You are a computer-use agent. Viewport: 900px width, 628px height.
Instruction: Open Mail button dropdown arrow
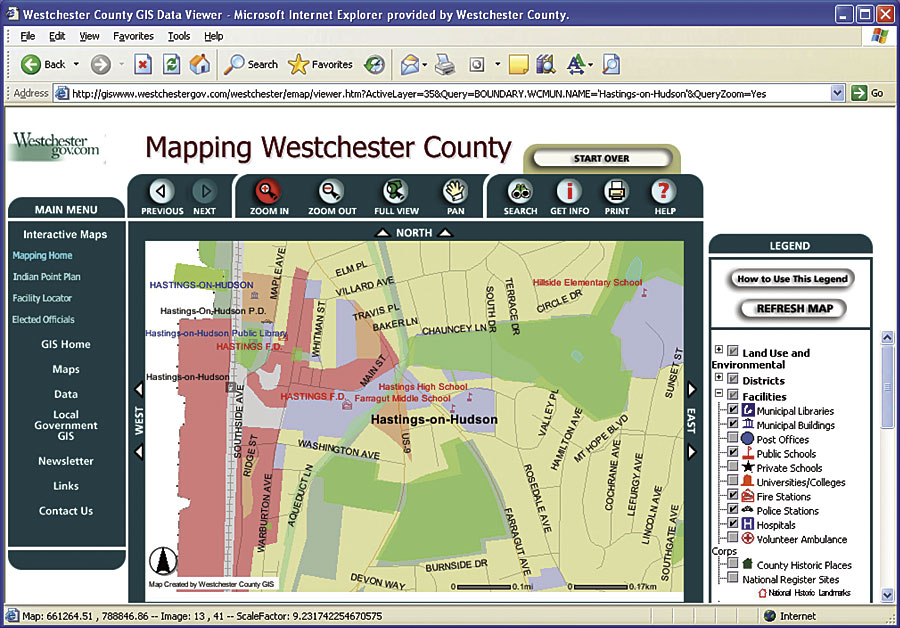[425, 65]
